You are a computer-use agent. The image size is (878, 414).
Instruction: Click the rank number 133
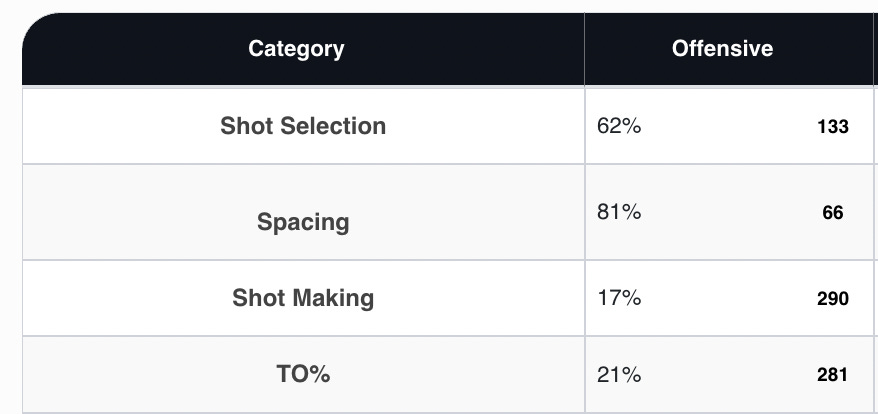833,127
